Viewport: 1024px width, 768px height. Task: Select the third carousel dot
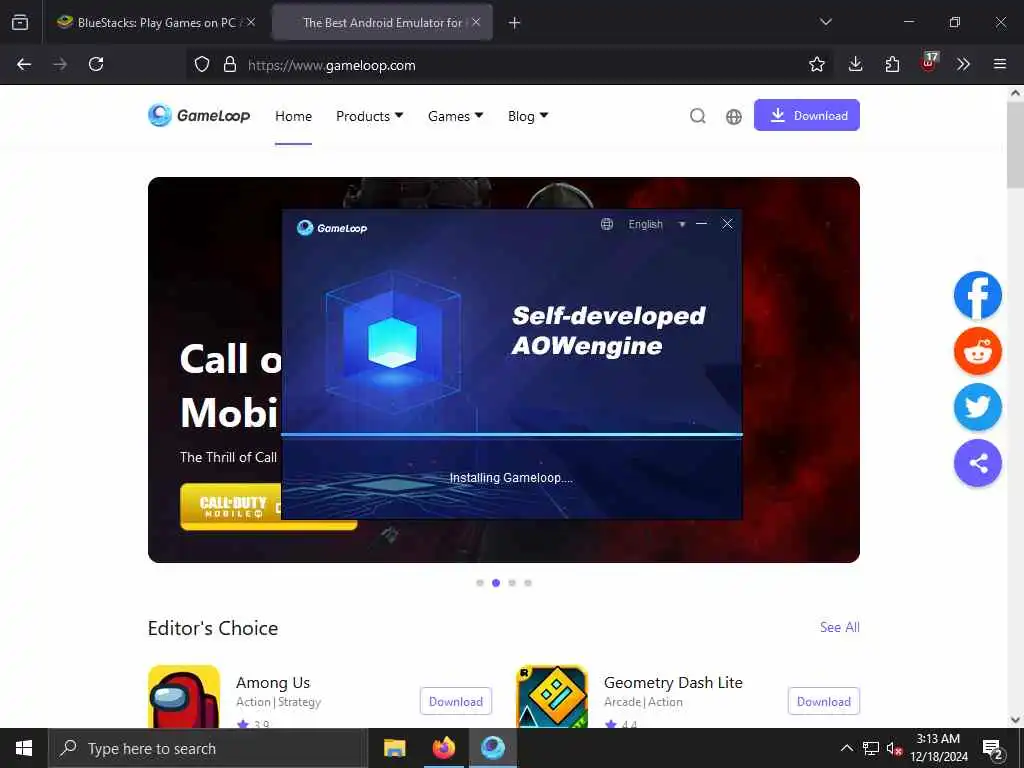[512, 583]
